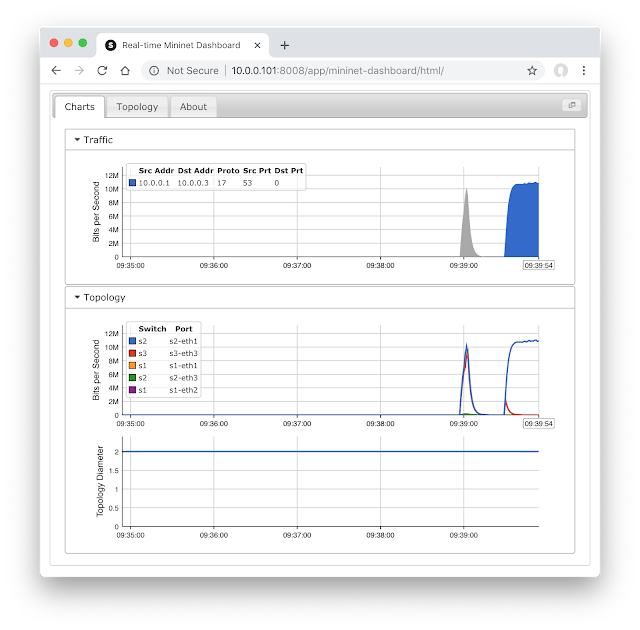Click the s1-eth2 port legend entry
The image size is (640, 630).
183,390
